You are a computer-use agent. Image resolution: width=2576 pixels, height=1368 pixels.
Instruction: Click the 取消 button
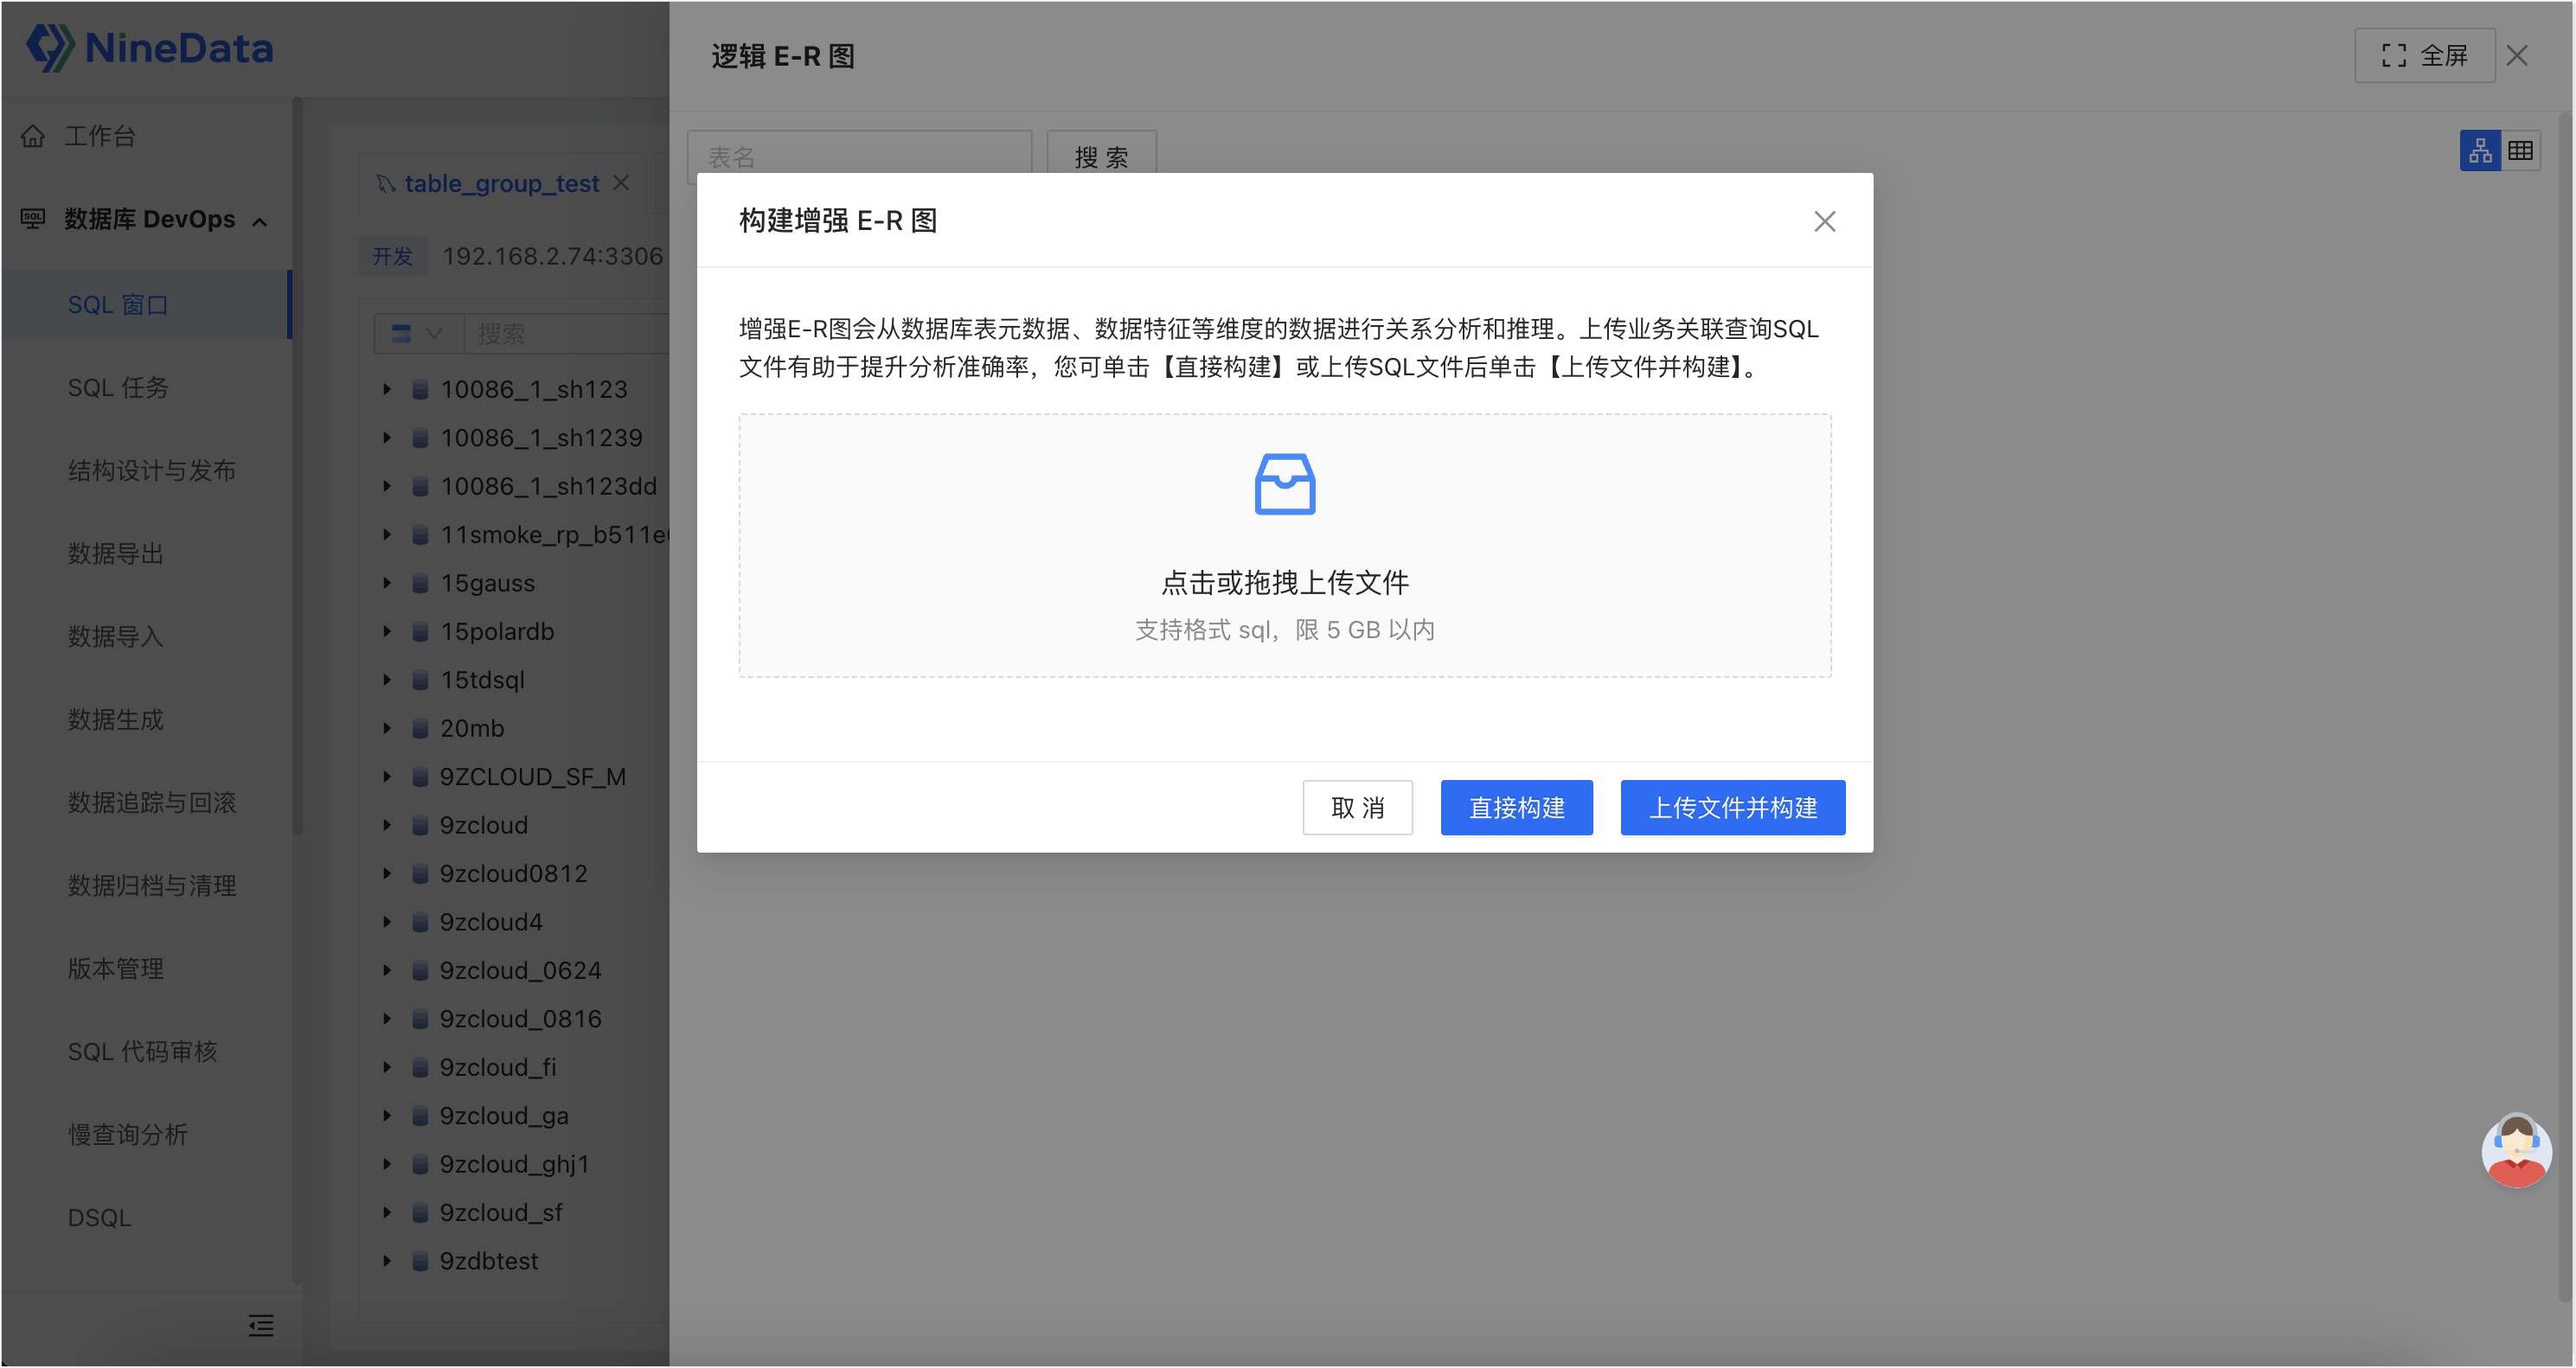click(1357, 807)
